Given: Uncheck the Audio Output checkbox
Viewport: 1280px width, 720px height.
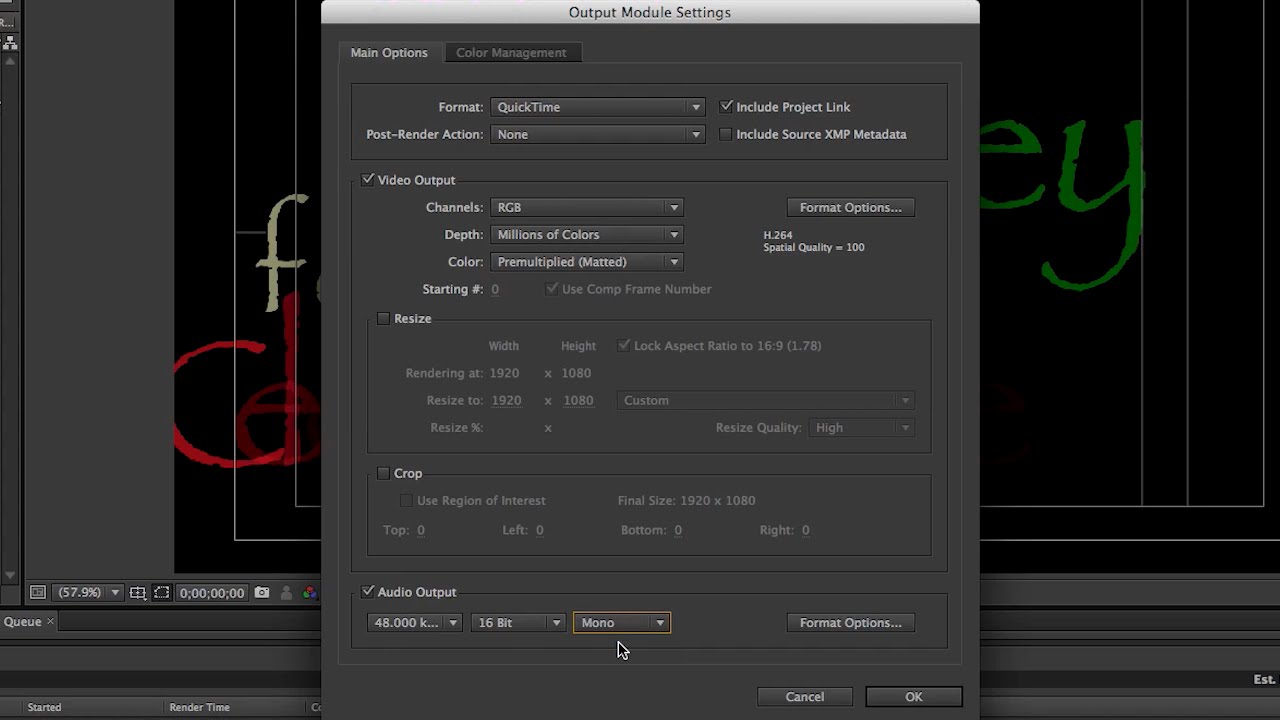Looking at the screenshot, I should coord(368,592).
